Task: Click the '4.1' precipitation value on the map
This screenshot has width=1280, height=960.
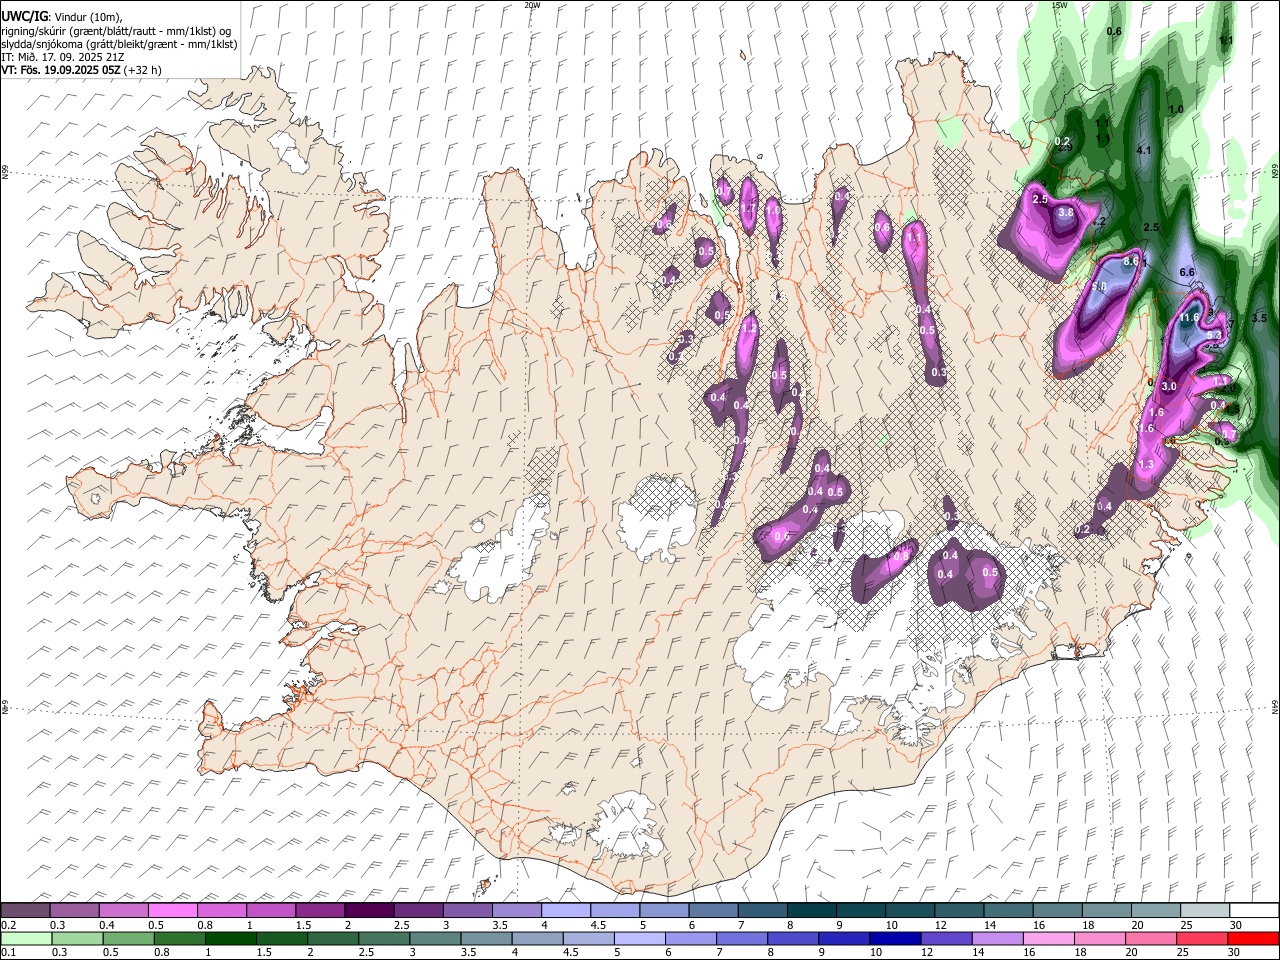Action: click(1145, 151)
